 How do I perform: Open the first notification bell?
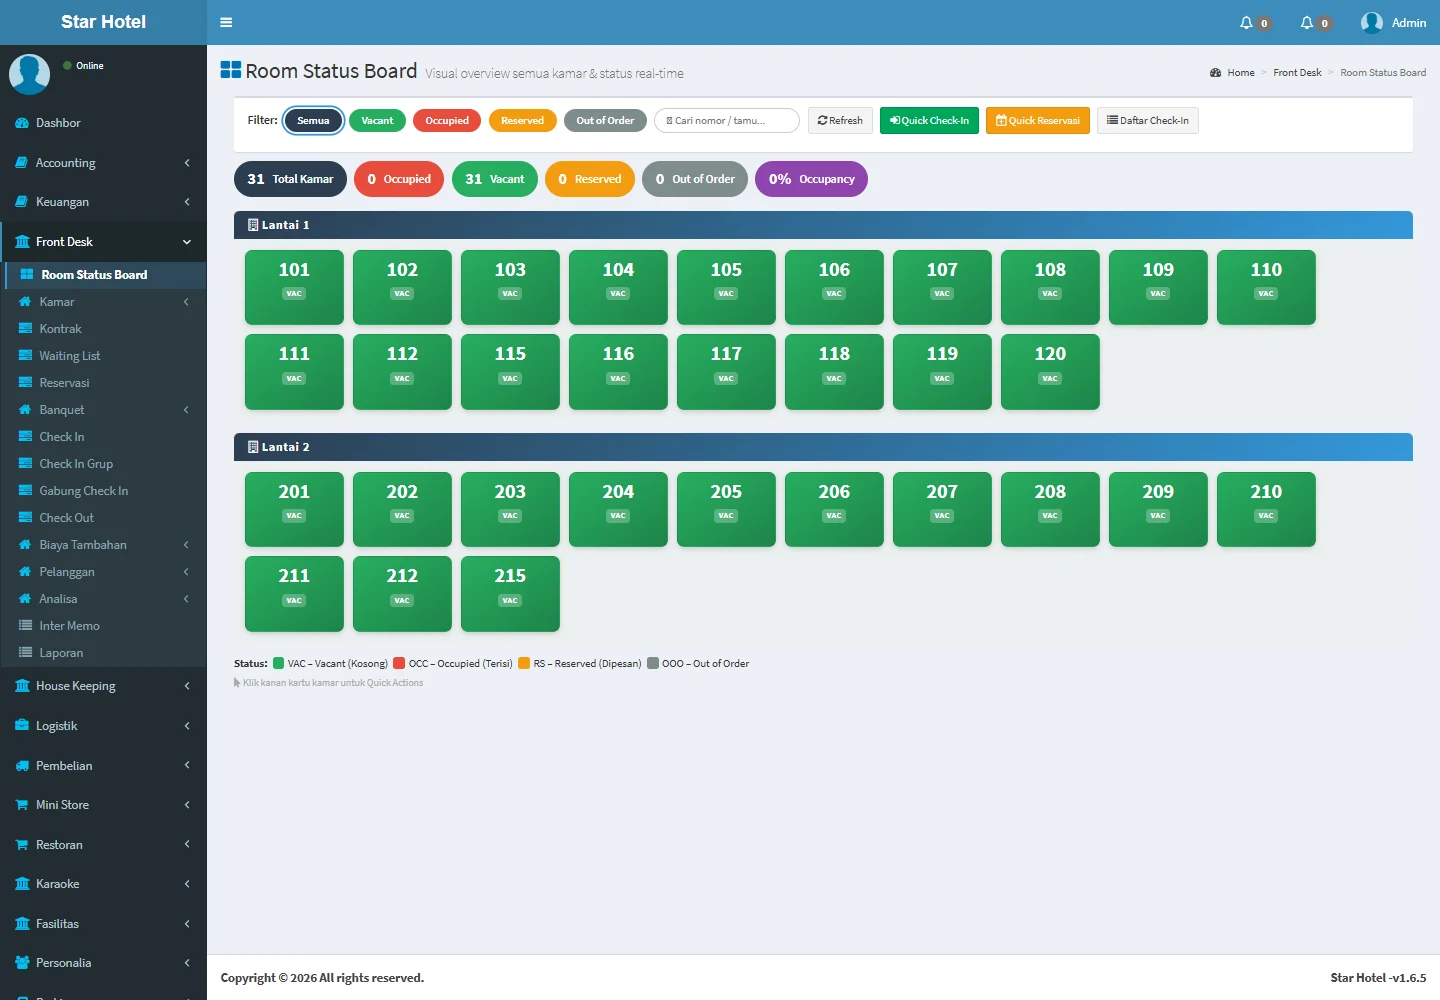[1246, 23]
